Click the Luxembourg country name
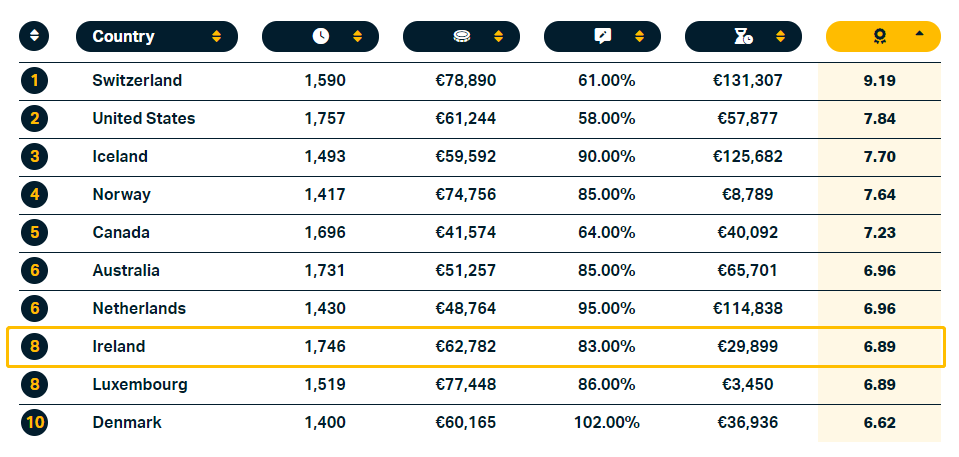Viewport: 959px width, 457px height. [140, 384]
